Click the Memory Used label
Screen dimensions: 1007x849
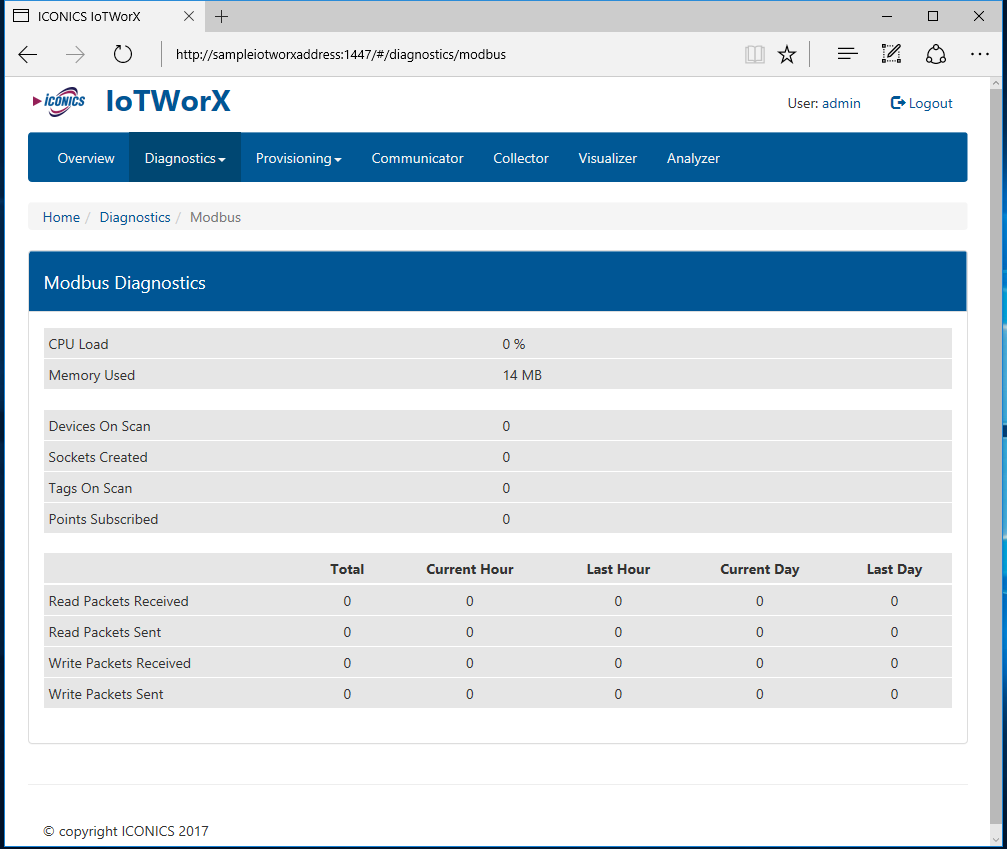tap(92, 375)
